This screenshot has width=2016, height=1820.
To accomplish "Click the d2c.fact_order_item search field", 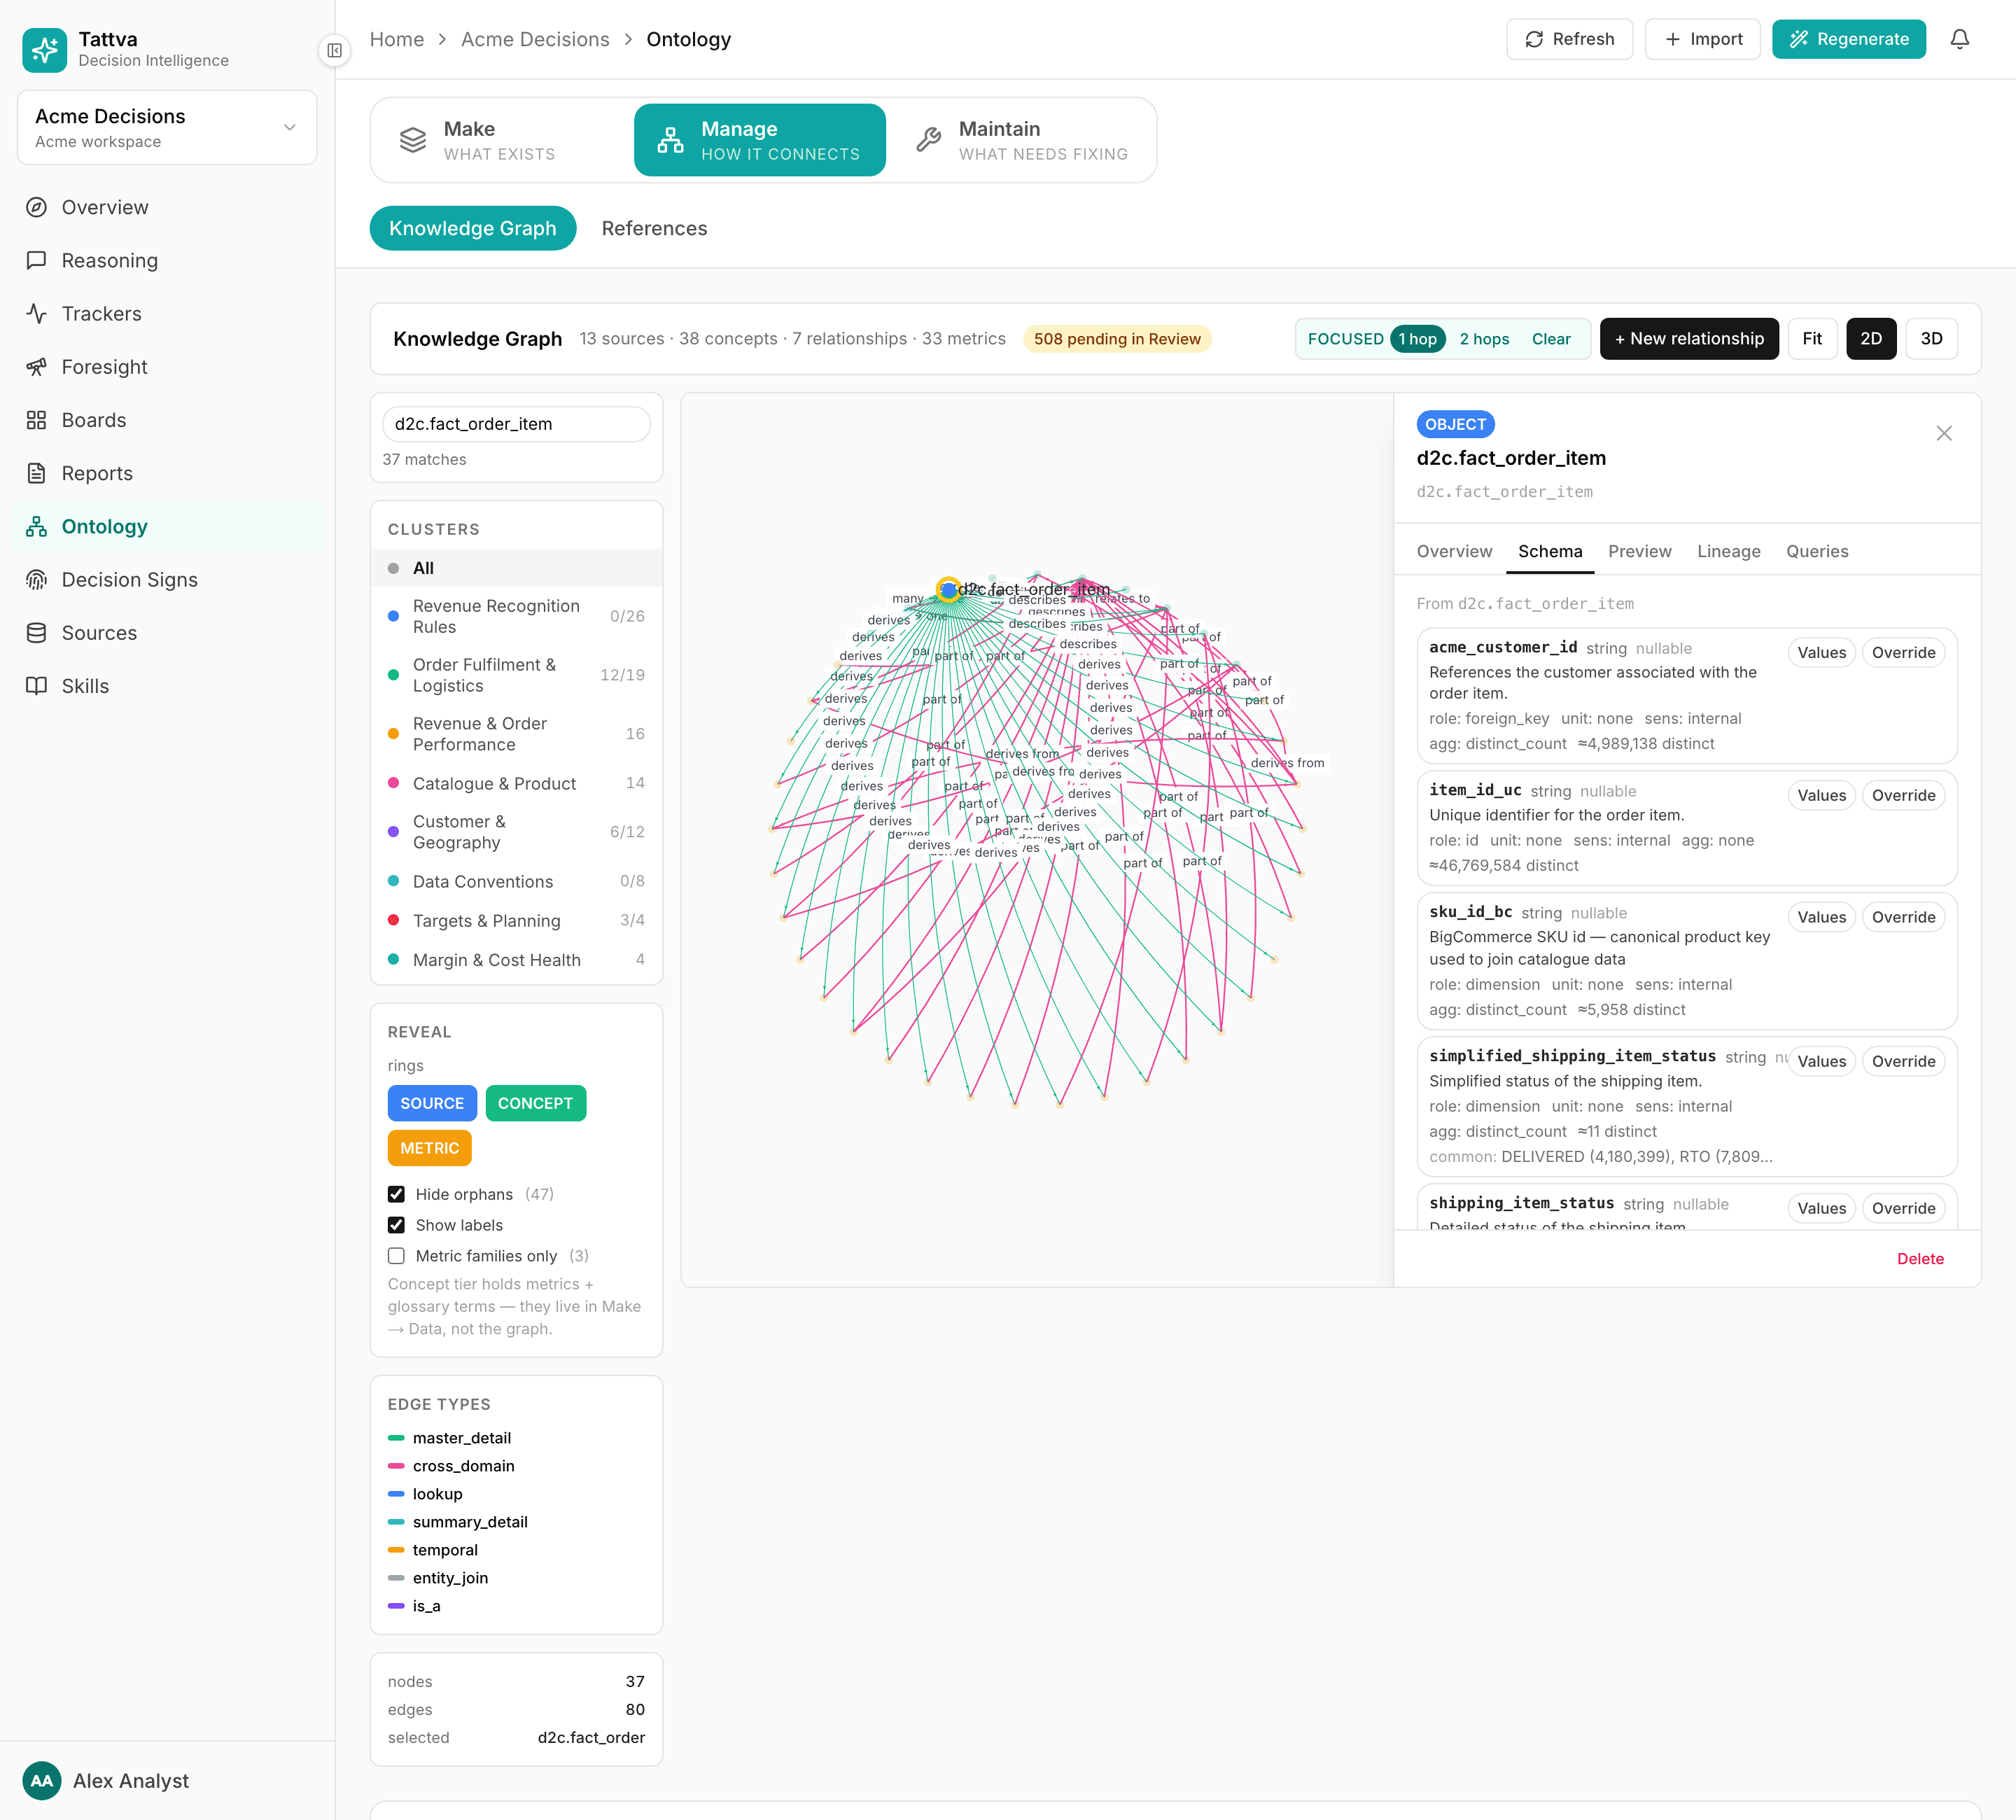I will coord(516,424).
